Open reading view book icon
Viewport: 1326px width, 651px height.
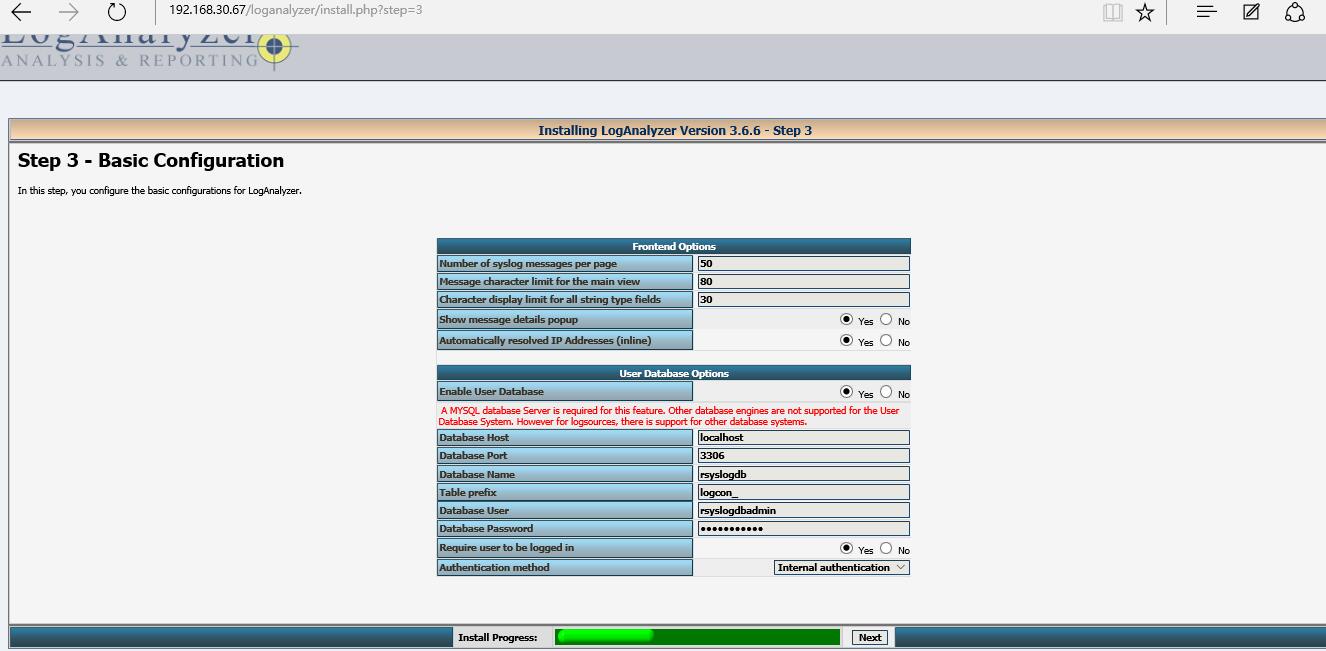click(x=1113, y=12)
